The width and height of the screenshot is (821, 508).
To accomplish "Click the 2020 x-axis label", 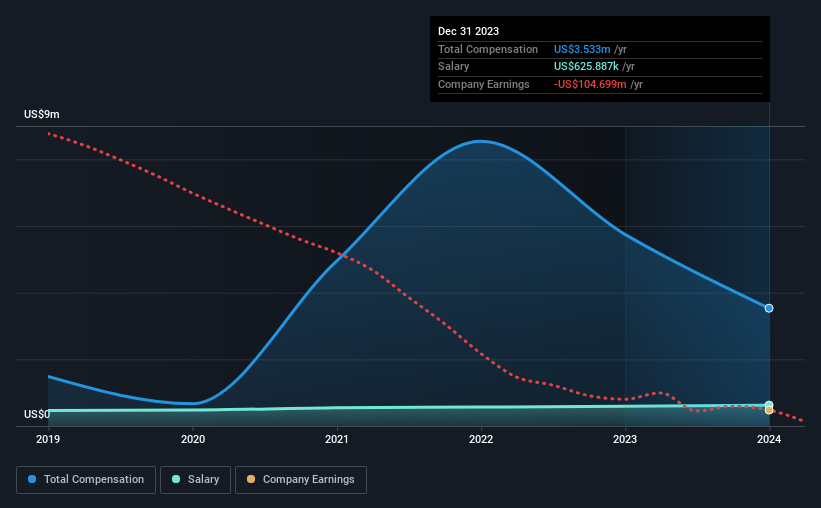I will point(193,439).
